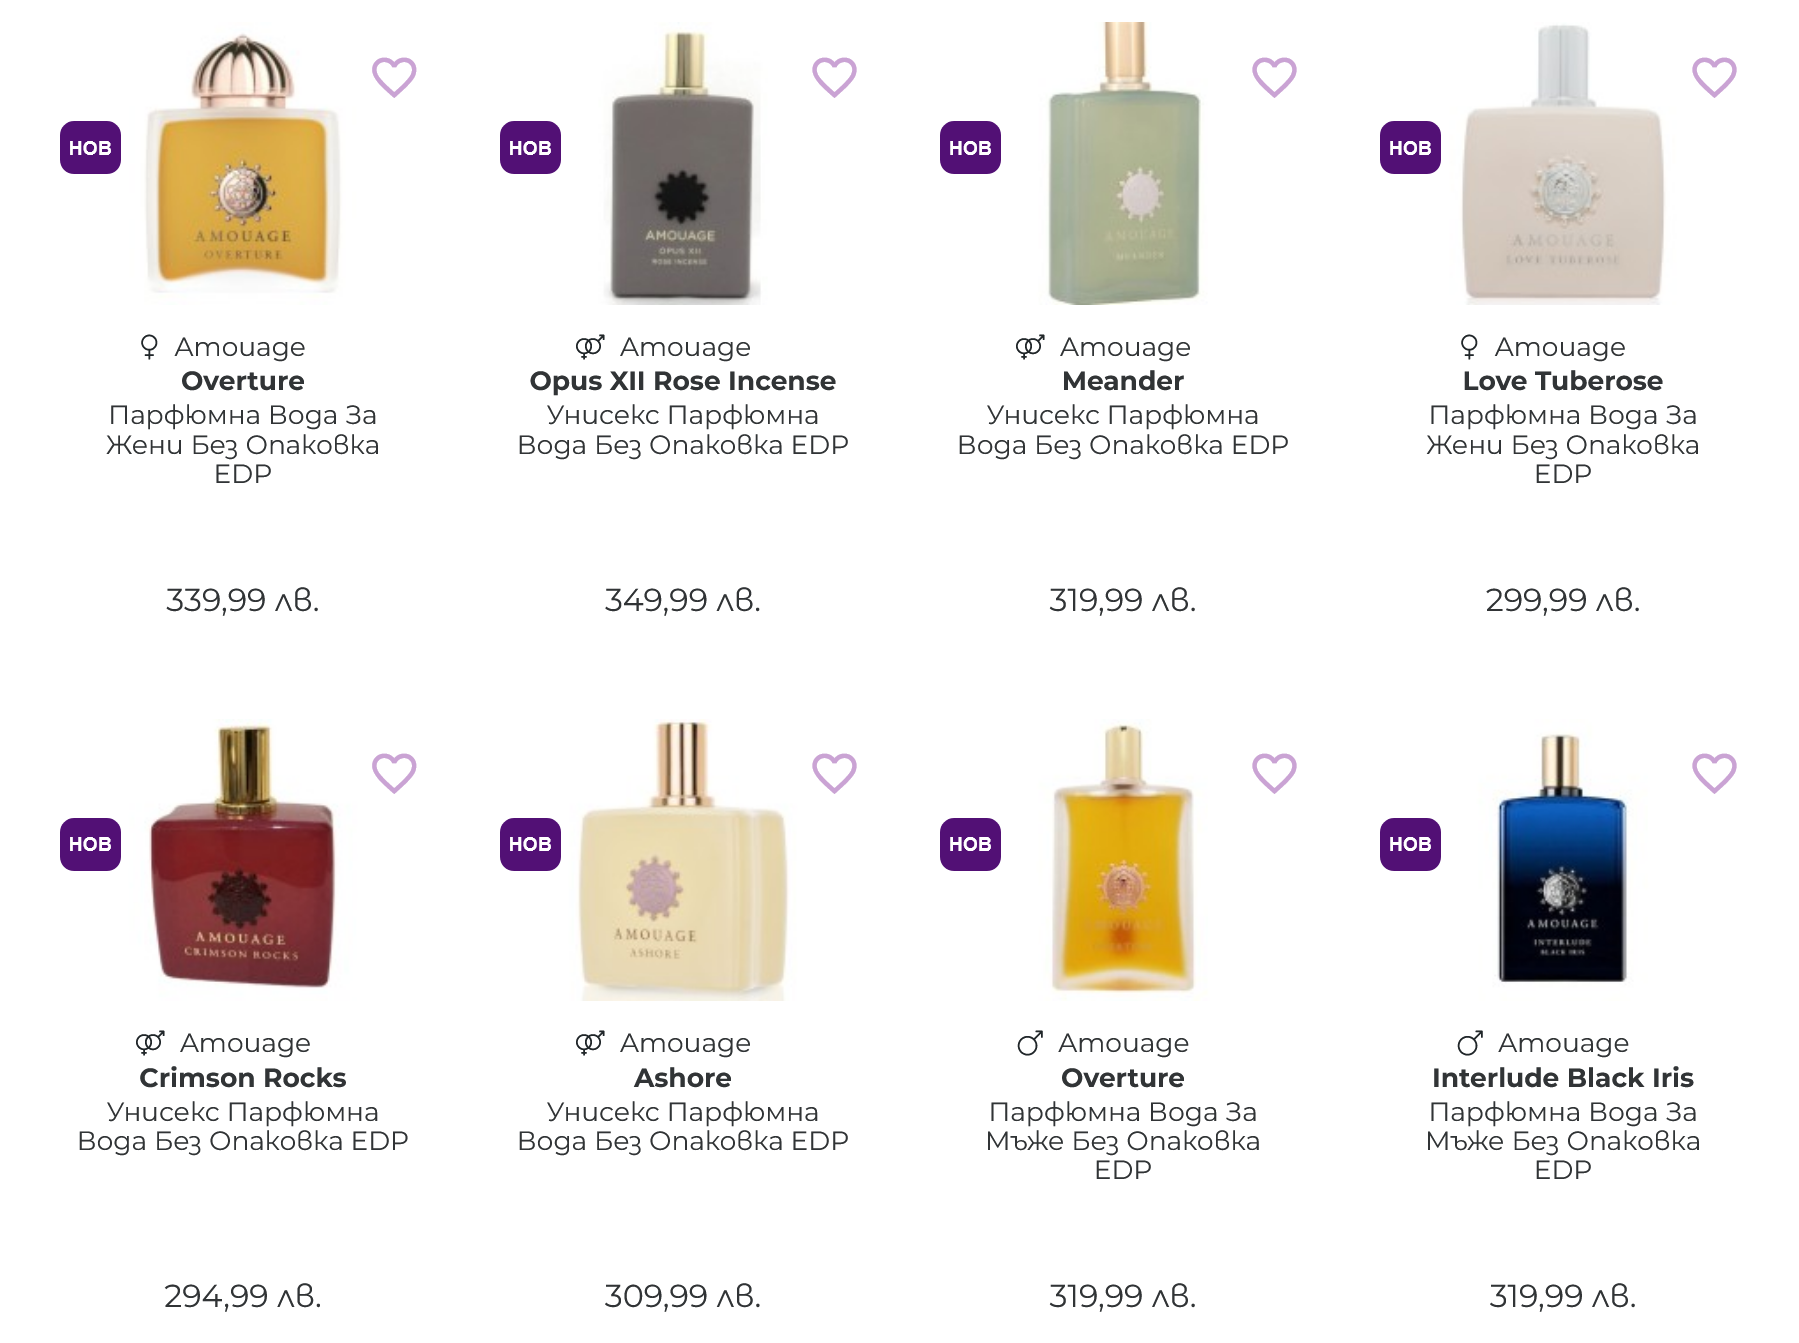Open the Meander green bottle image
Viewport: 1799px width, 1343px height.
click(1123, 170)
